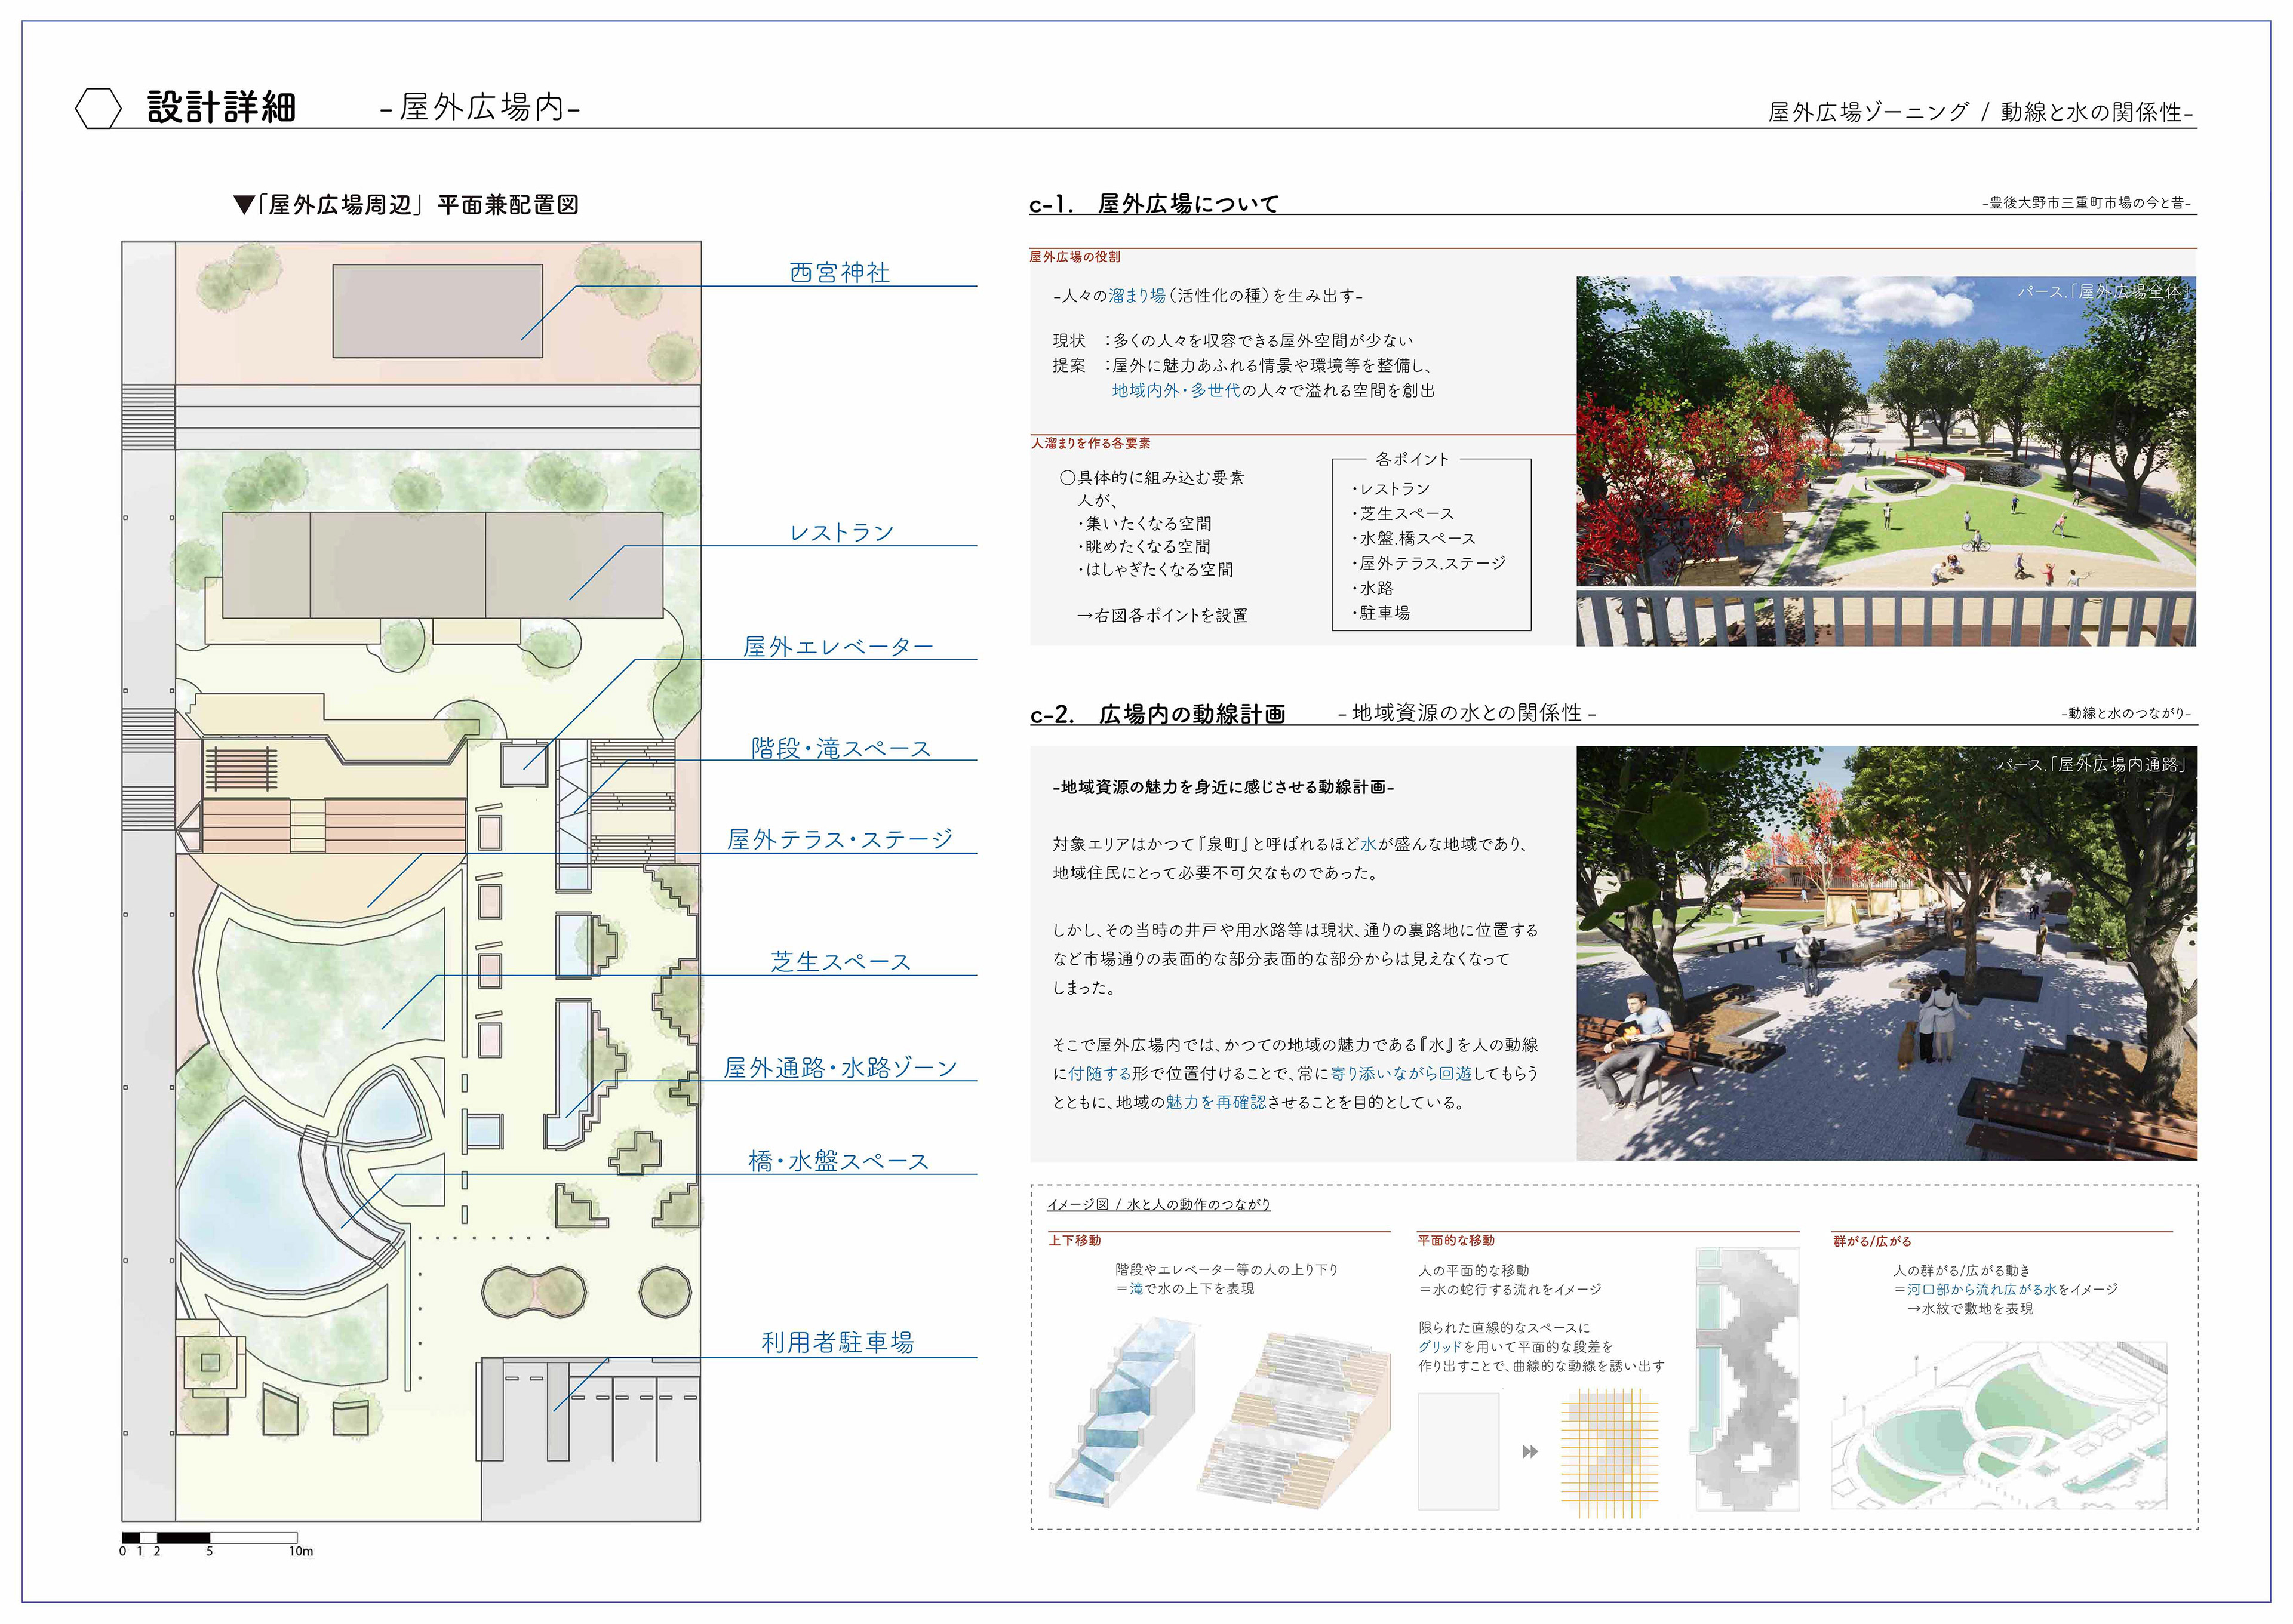Click the 芝生スペース label
This screenshot has height=1624, width=2293.
pos(840,962)
